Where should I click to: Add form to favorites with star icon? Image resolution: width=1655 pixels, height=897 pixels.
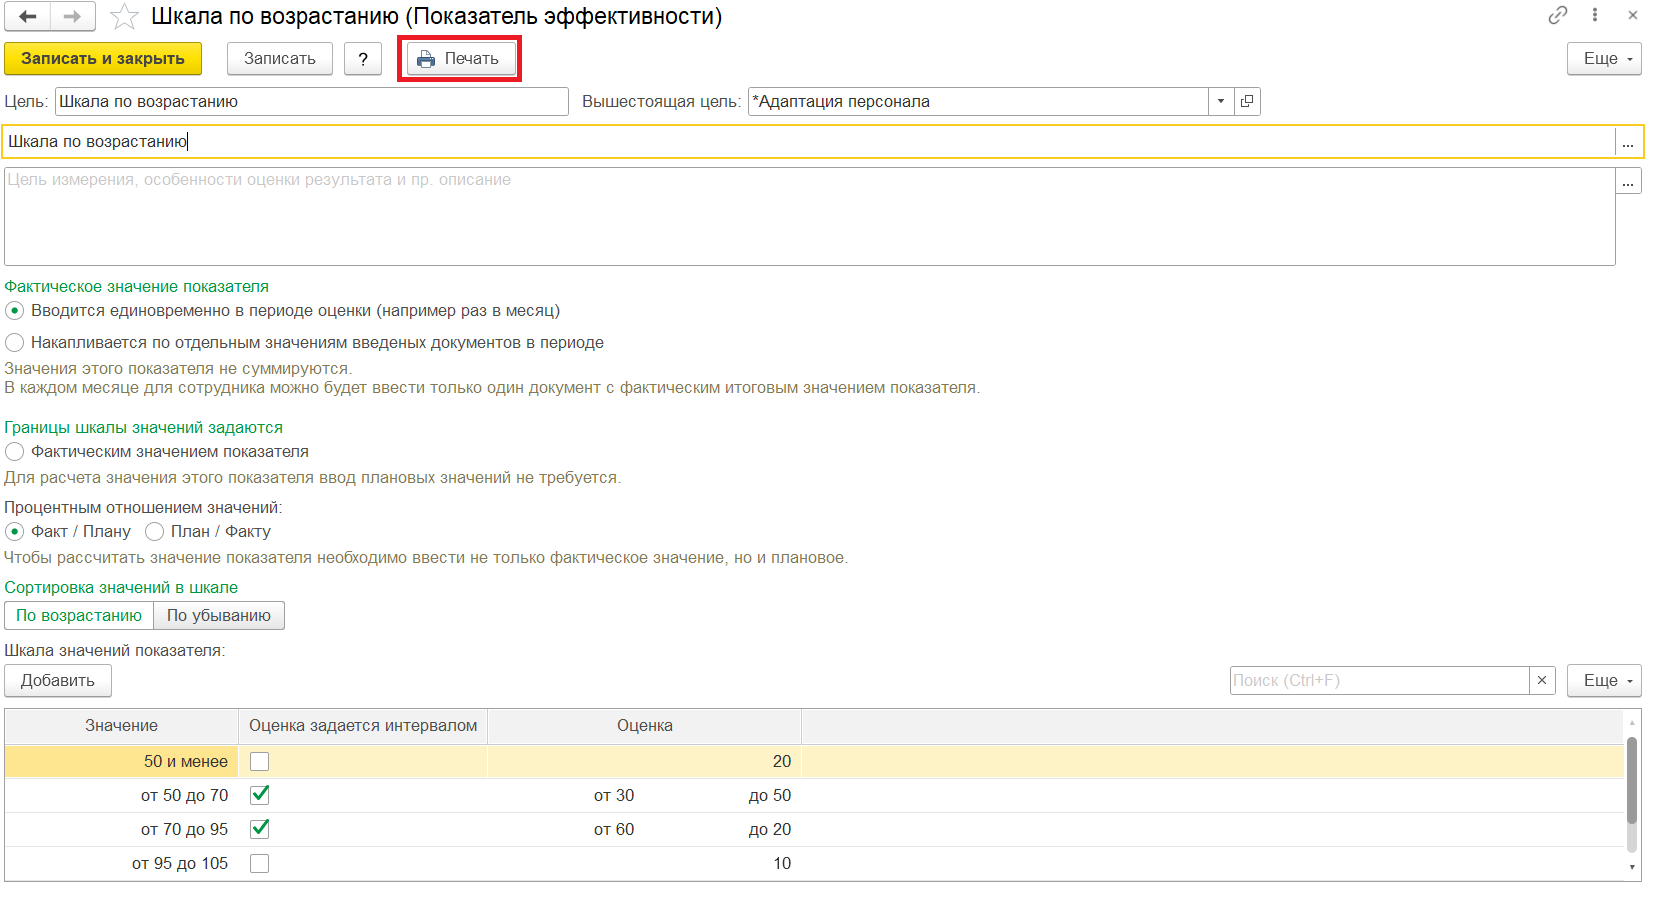click(x=124, y=17)
